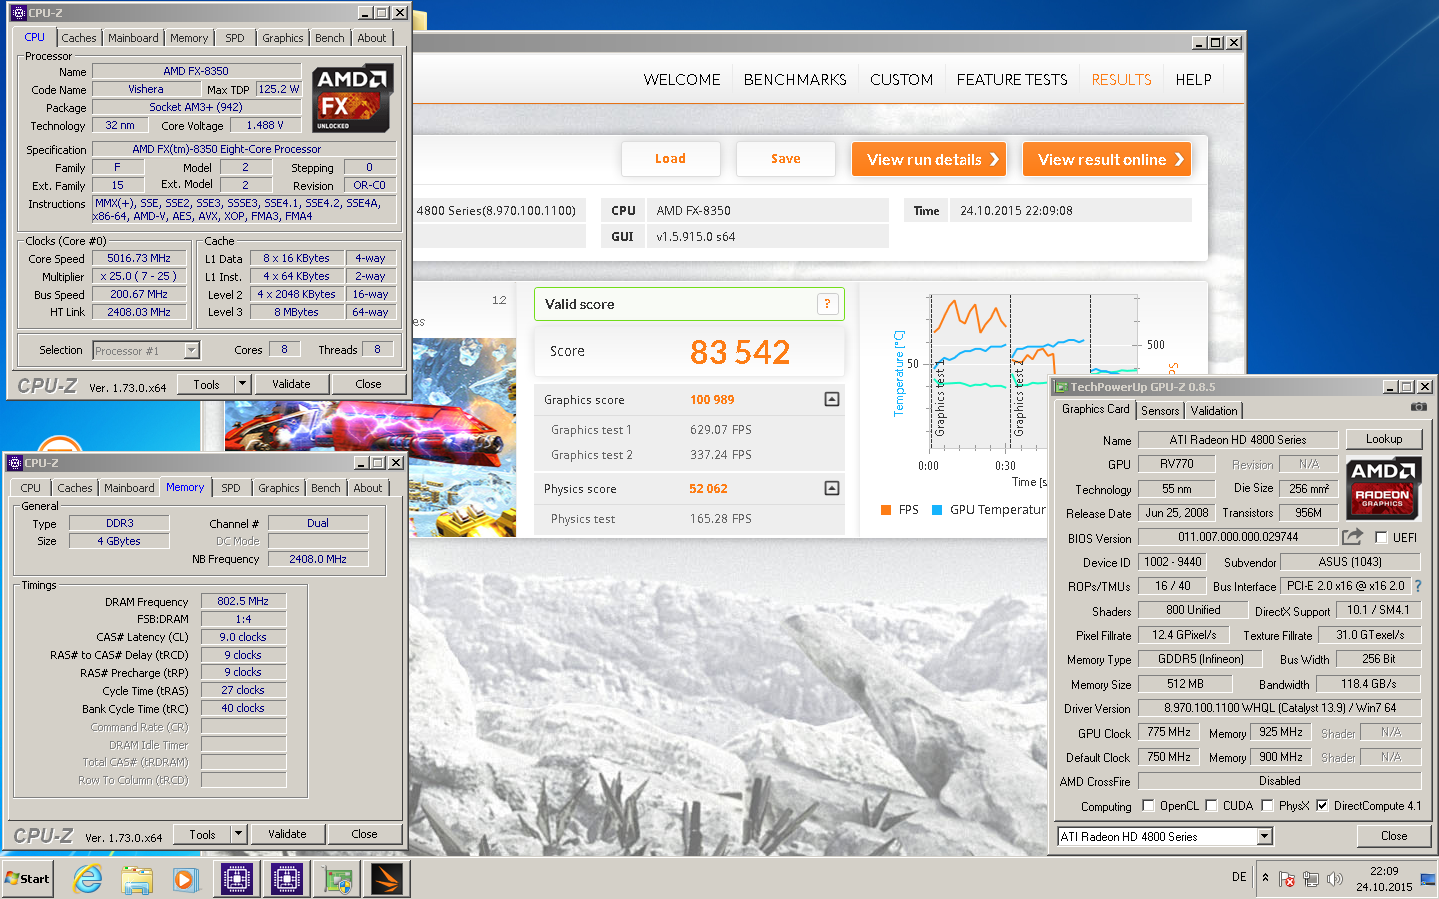1439x899 pixels.
Task: Open the Caches tab in top CPU-Z
Action: 79,38
